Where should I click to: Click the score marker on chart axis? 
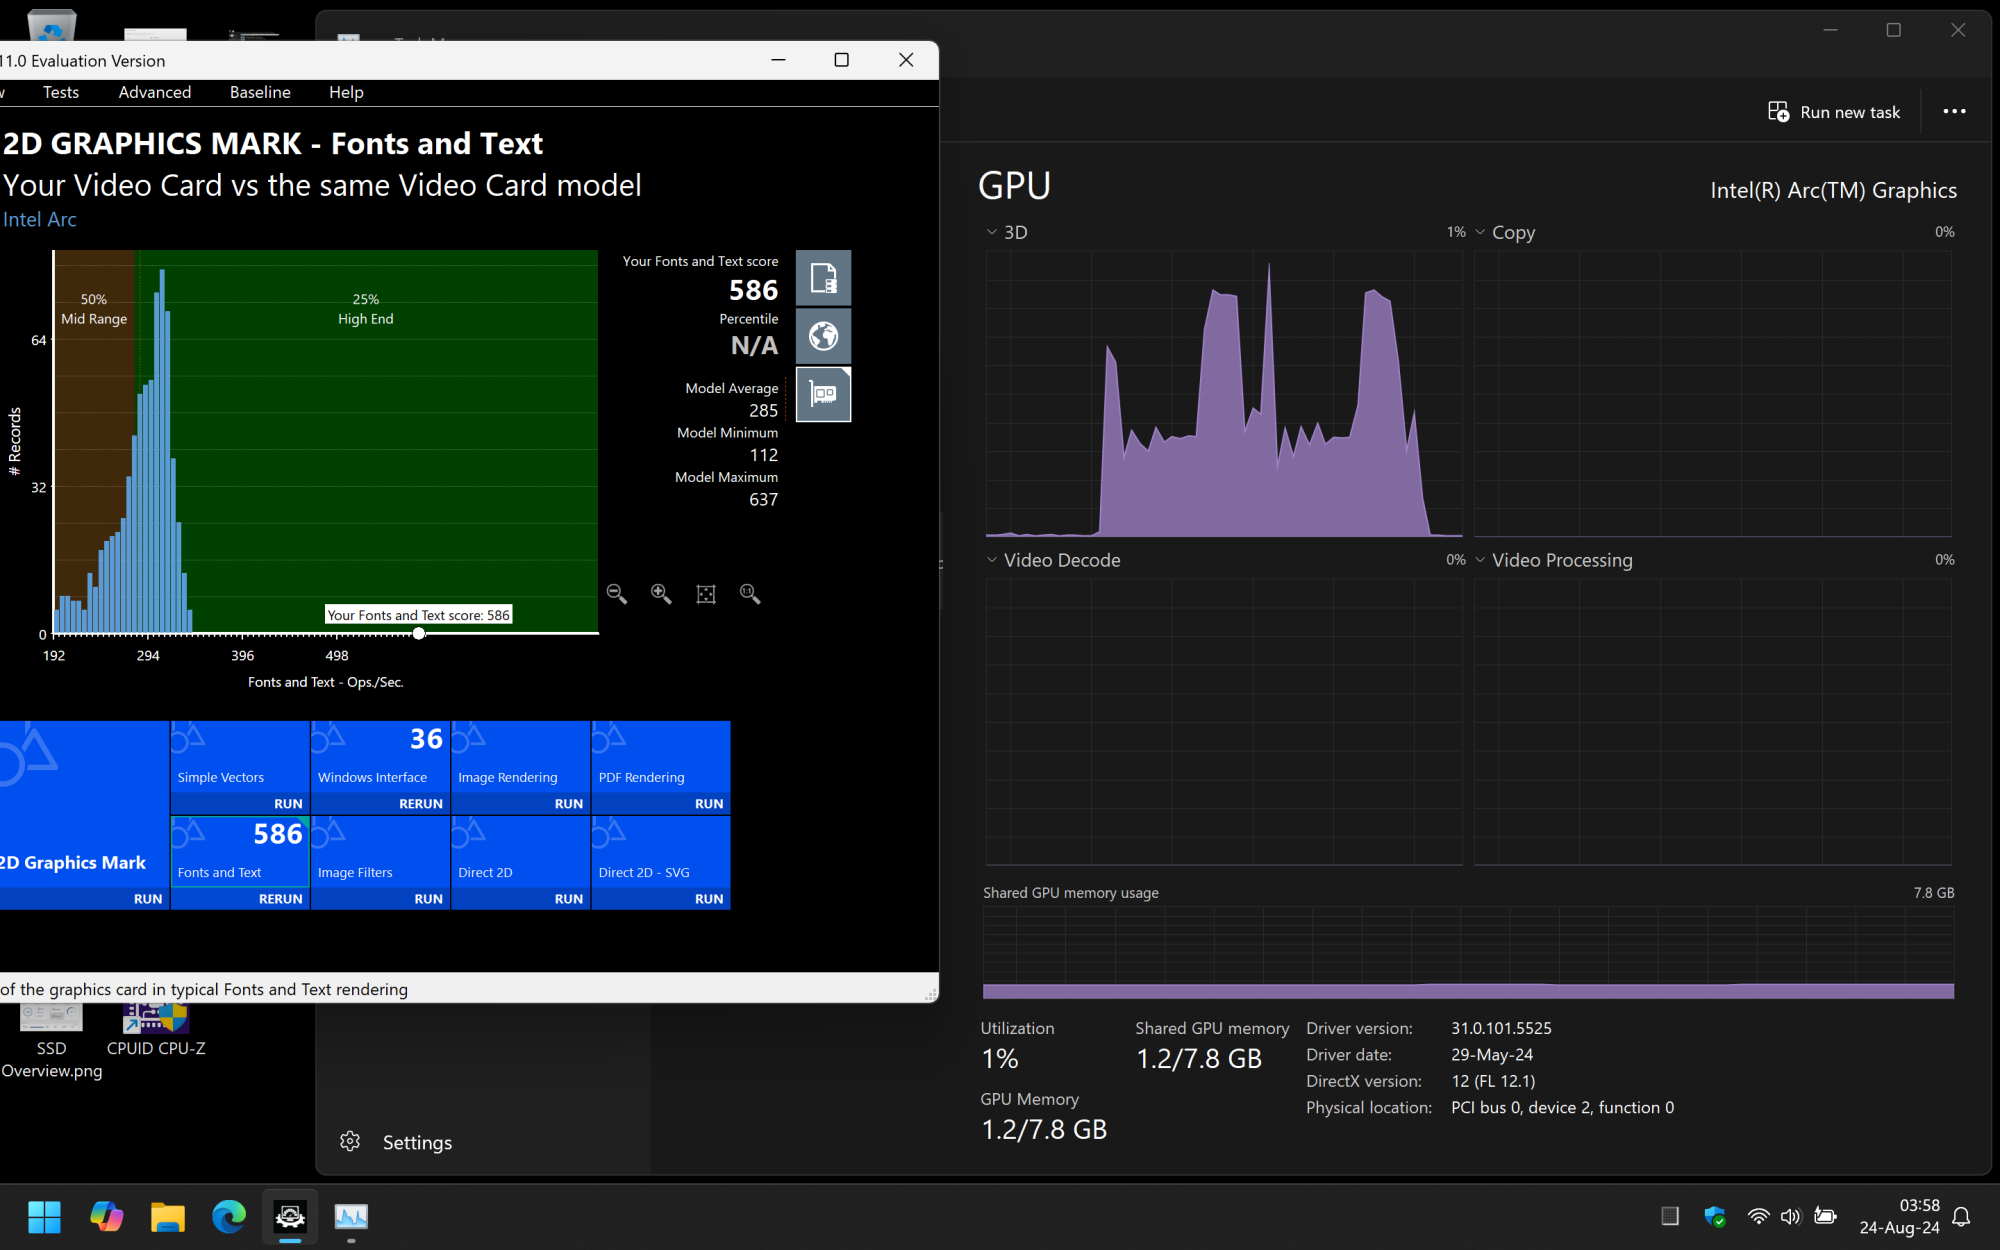(x=419, y=633)
